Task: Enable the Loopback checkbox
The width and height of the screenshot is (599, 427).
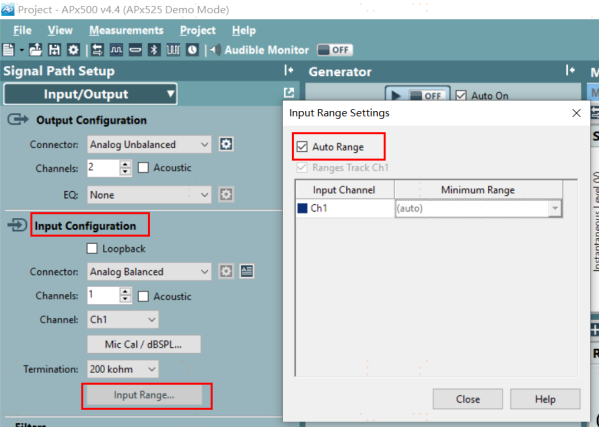Action: 92,249
